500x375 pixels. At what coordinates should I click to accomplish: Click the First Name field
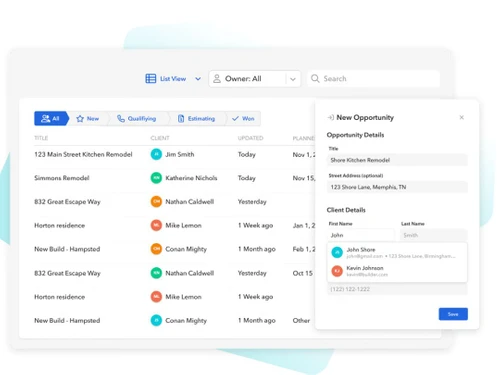coord(361,235)
